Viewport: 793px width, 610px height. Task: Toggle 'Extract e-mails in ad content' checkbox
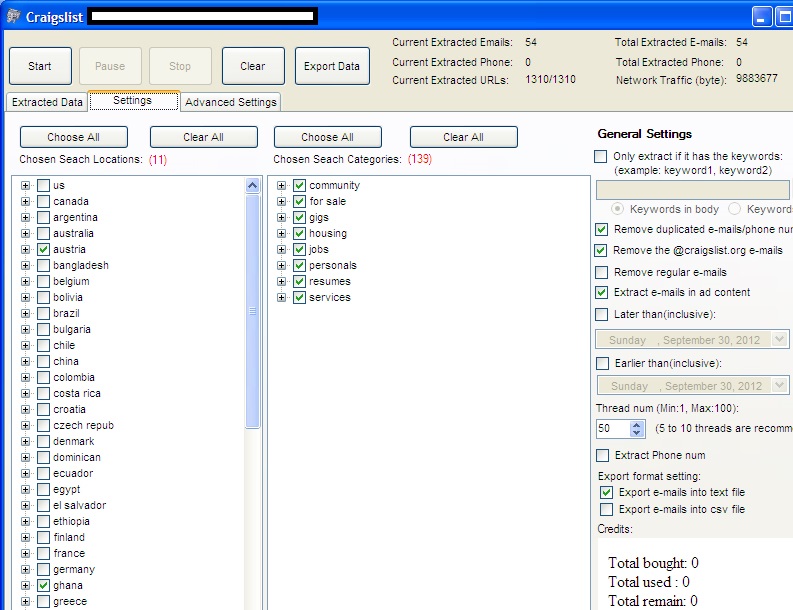pos(601,292)
